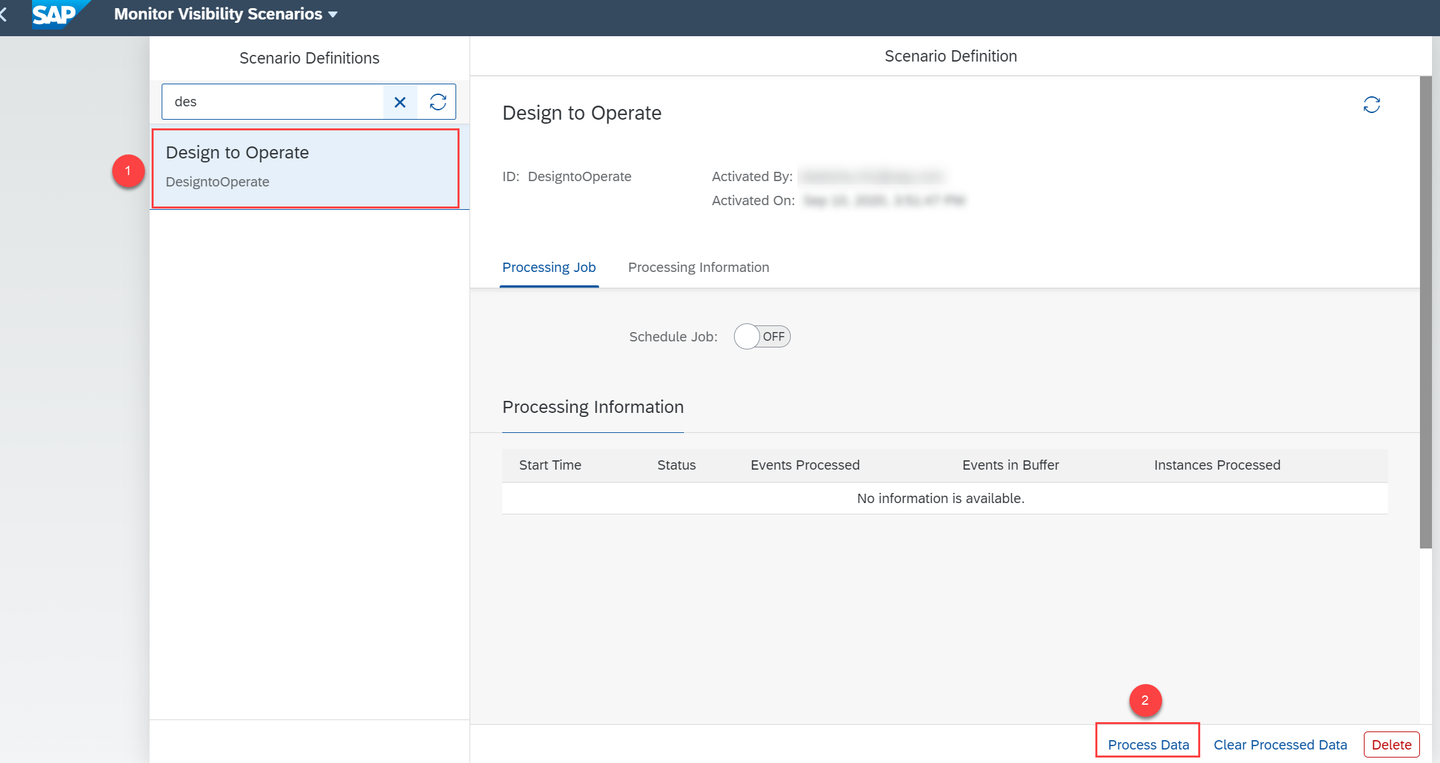1440x763 pixels.
Task: Click the Schedule Job: label
Action: 673,337
